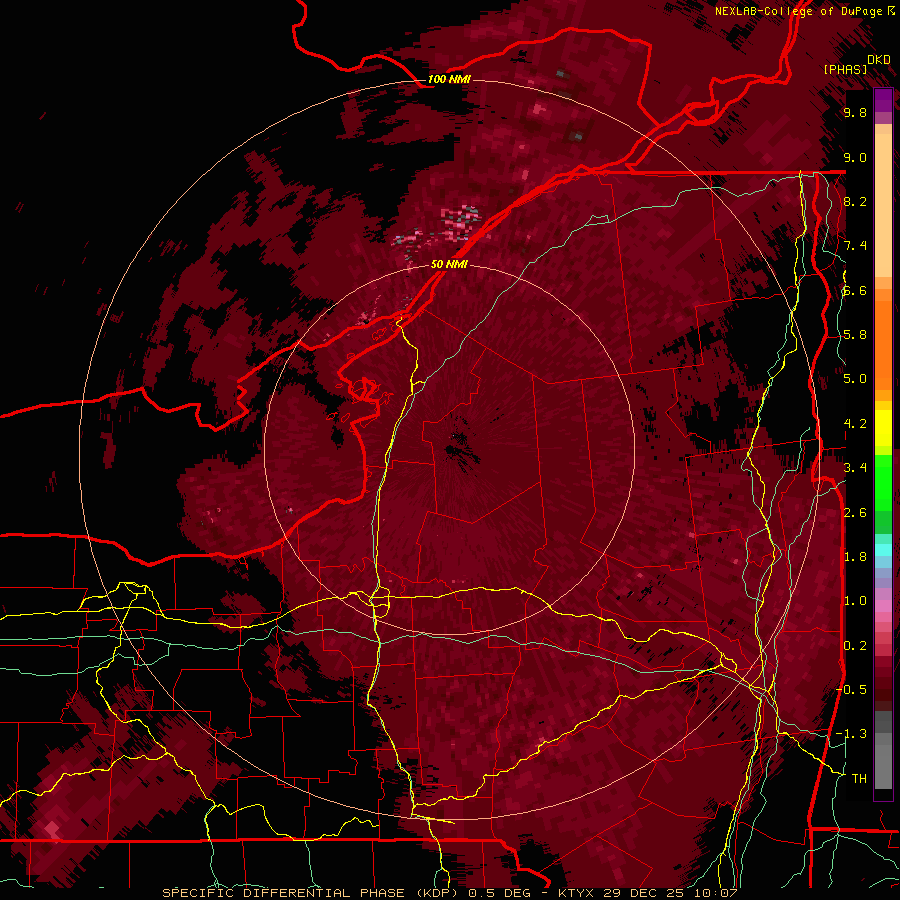
Task: Pick the orange segment of the color bar
Action: coord(883,344)
